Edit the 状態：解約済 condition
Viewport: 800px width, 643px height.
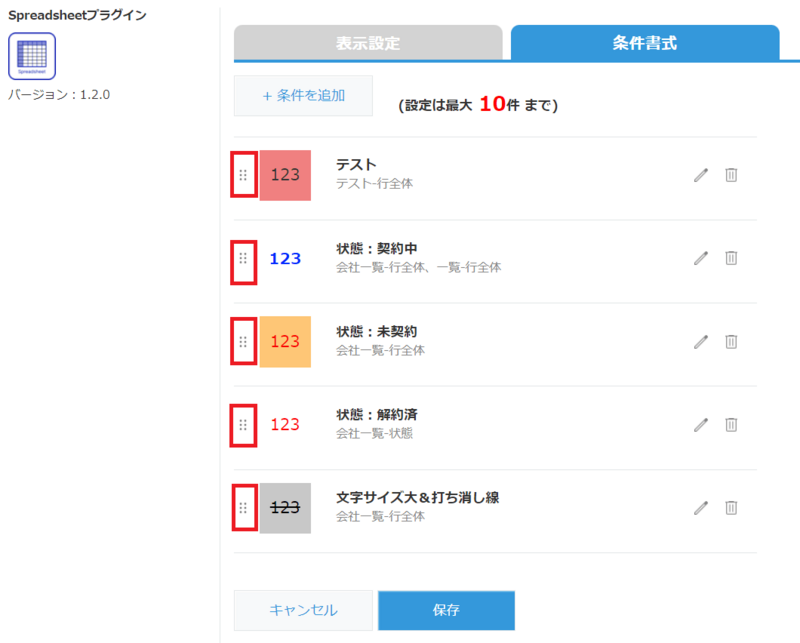tap(701, 424)
